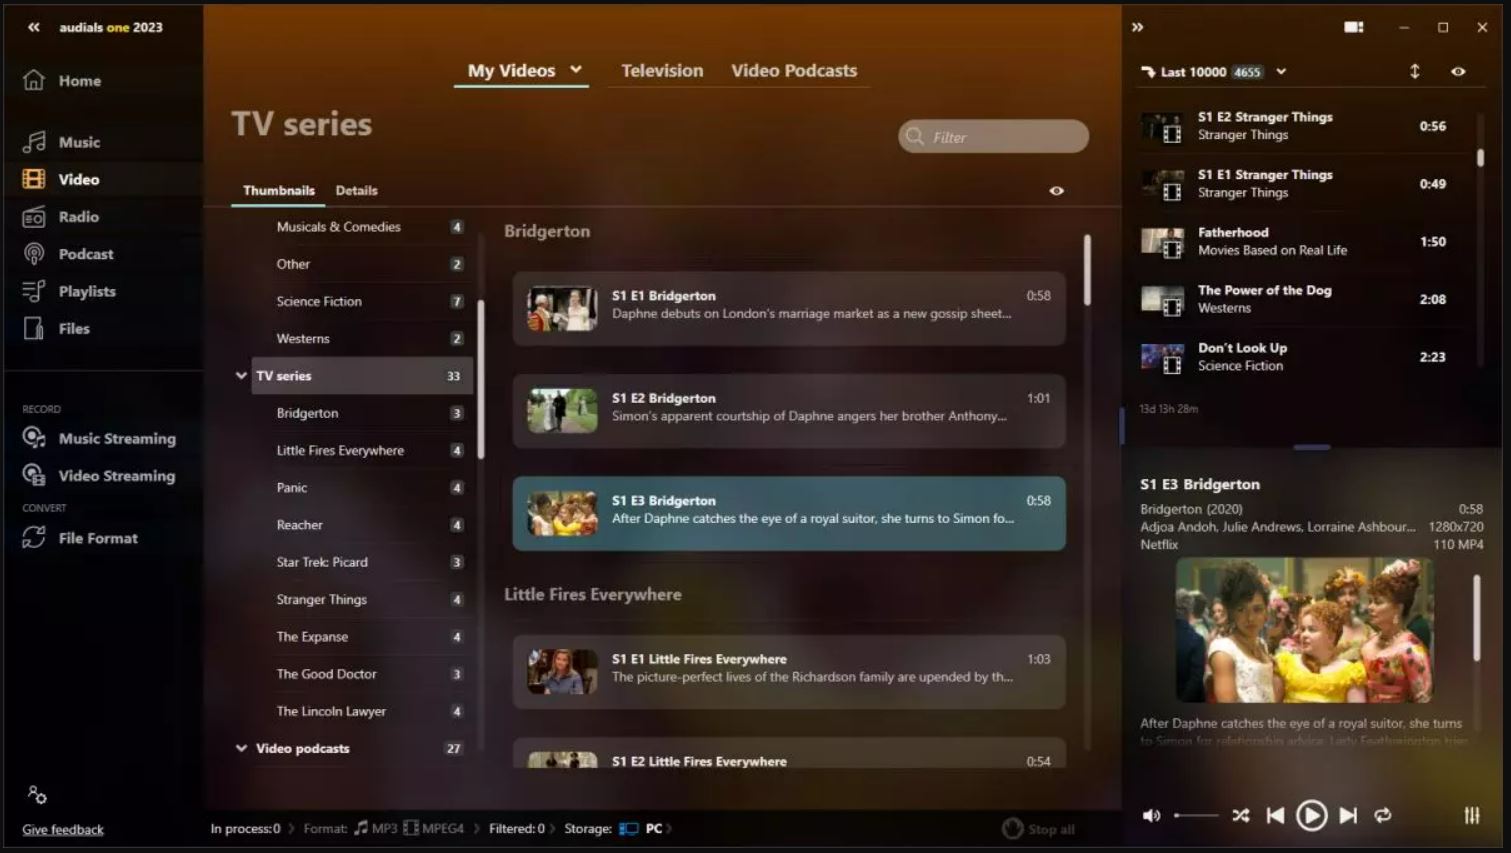Viewport: 1511px width, 853px height.
Task: Select Video in the sidebar
Action: pyautogui.click(x=62, y=180)
